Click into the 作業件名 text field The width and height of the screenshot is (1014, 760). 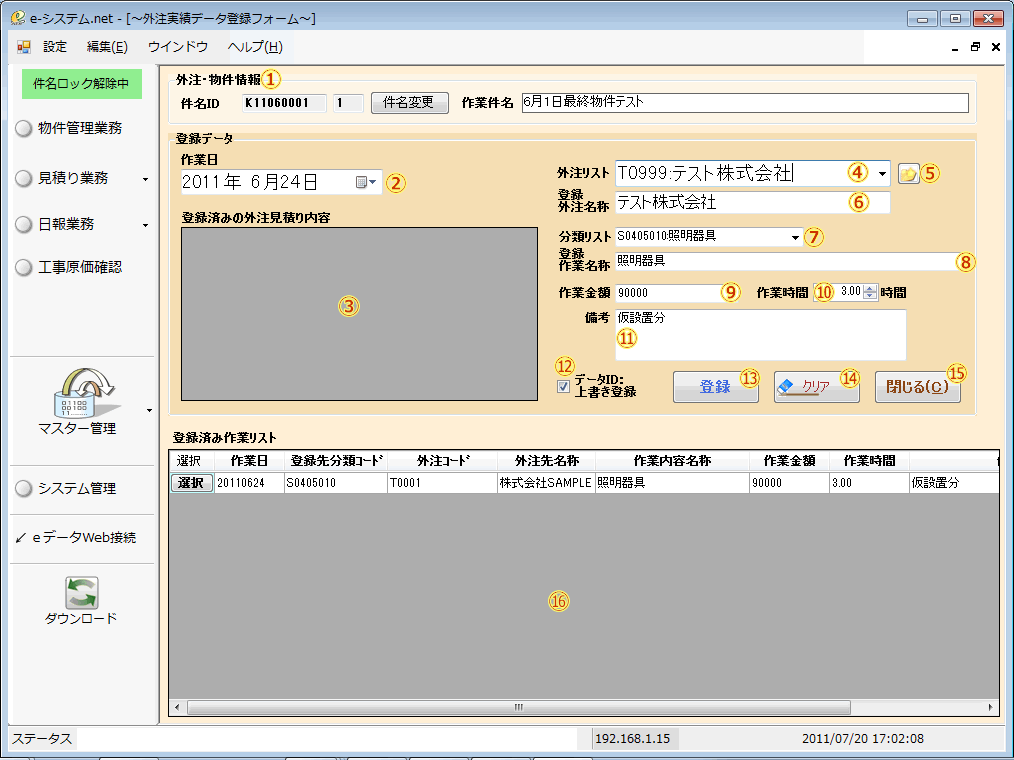tap(745, 102)
